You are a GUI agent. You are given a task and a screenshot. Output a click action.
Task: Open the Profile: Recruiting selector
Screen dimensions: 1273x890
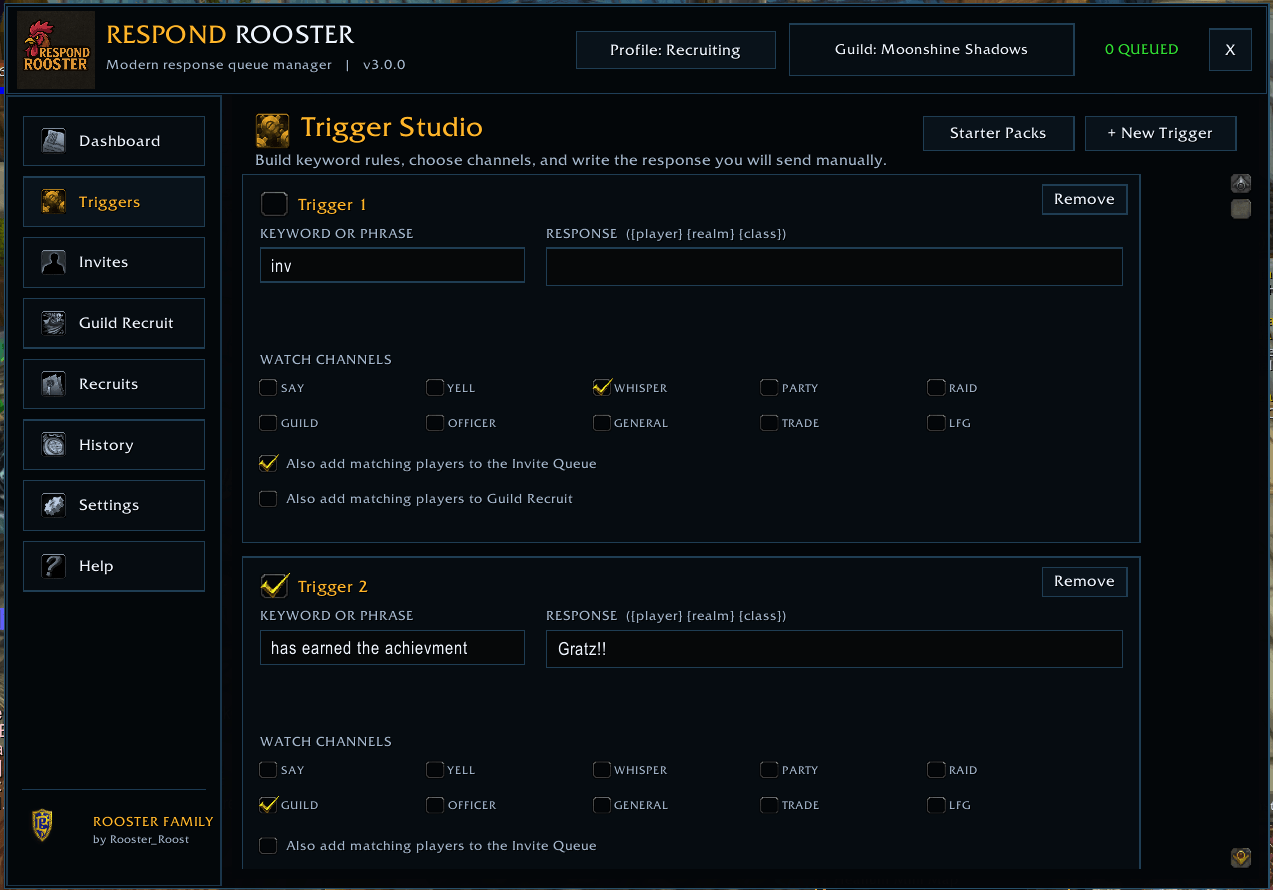click(676, 50)
